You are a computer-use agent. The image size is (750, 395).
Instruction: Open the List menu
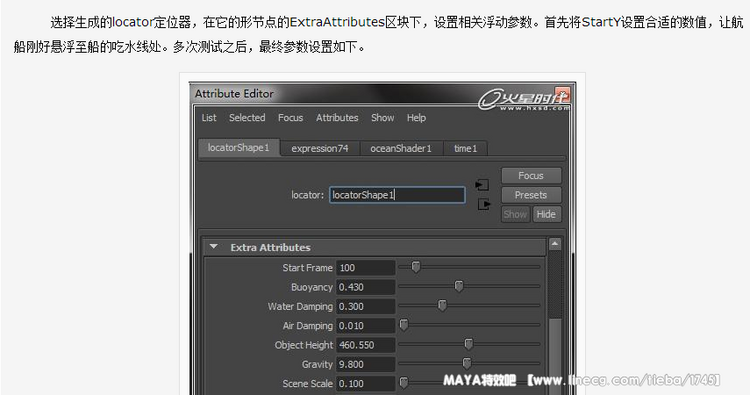pos(209,118)
